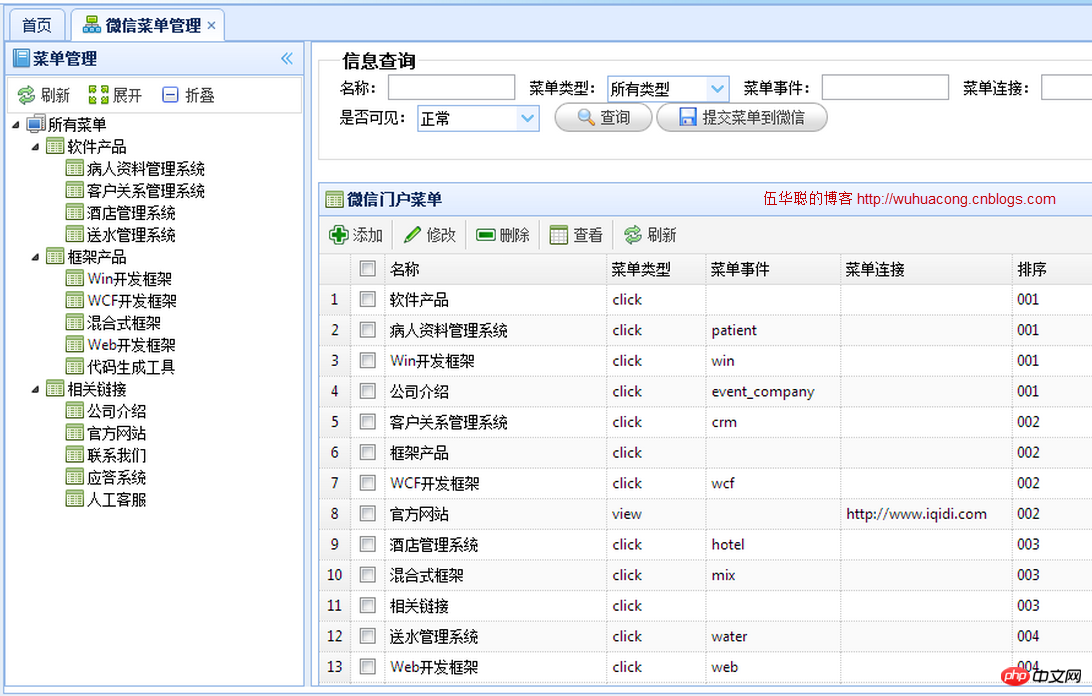Switch to the 首页 tab
Screen dimensions: 1092x696
(x=35, y=24)
